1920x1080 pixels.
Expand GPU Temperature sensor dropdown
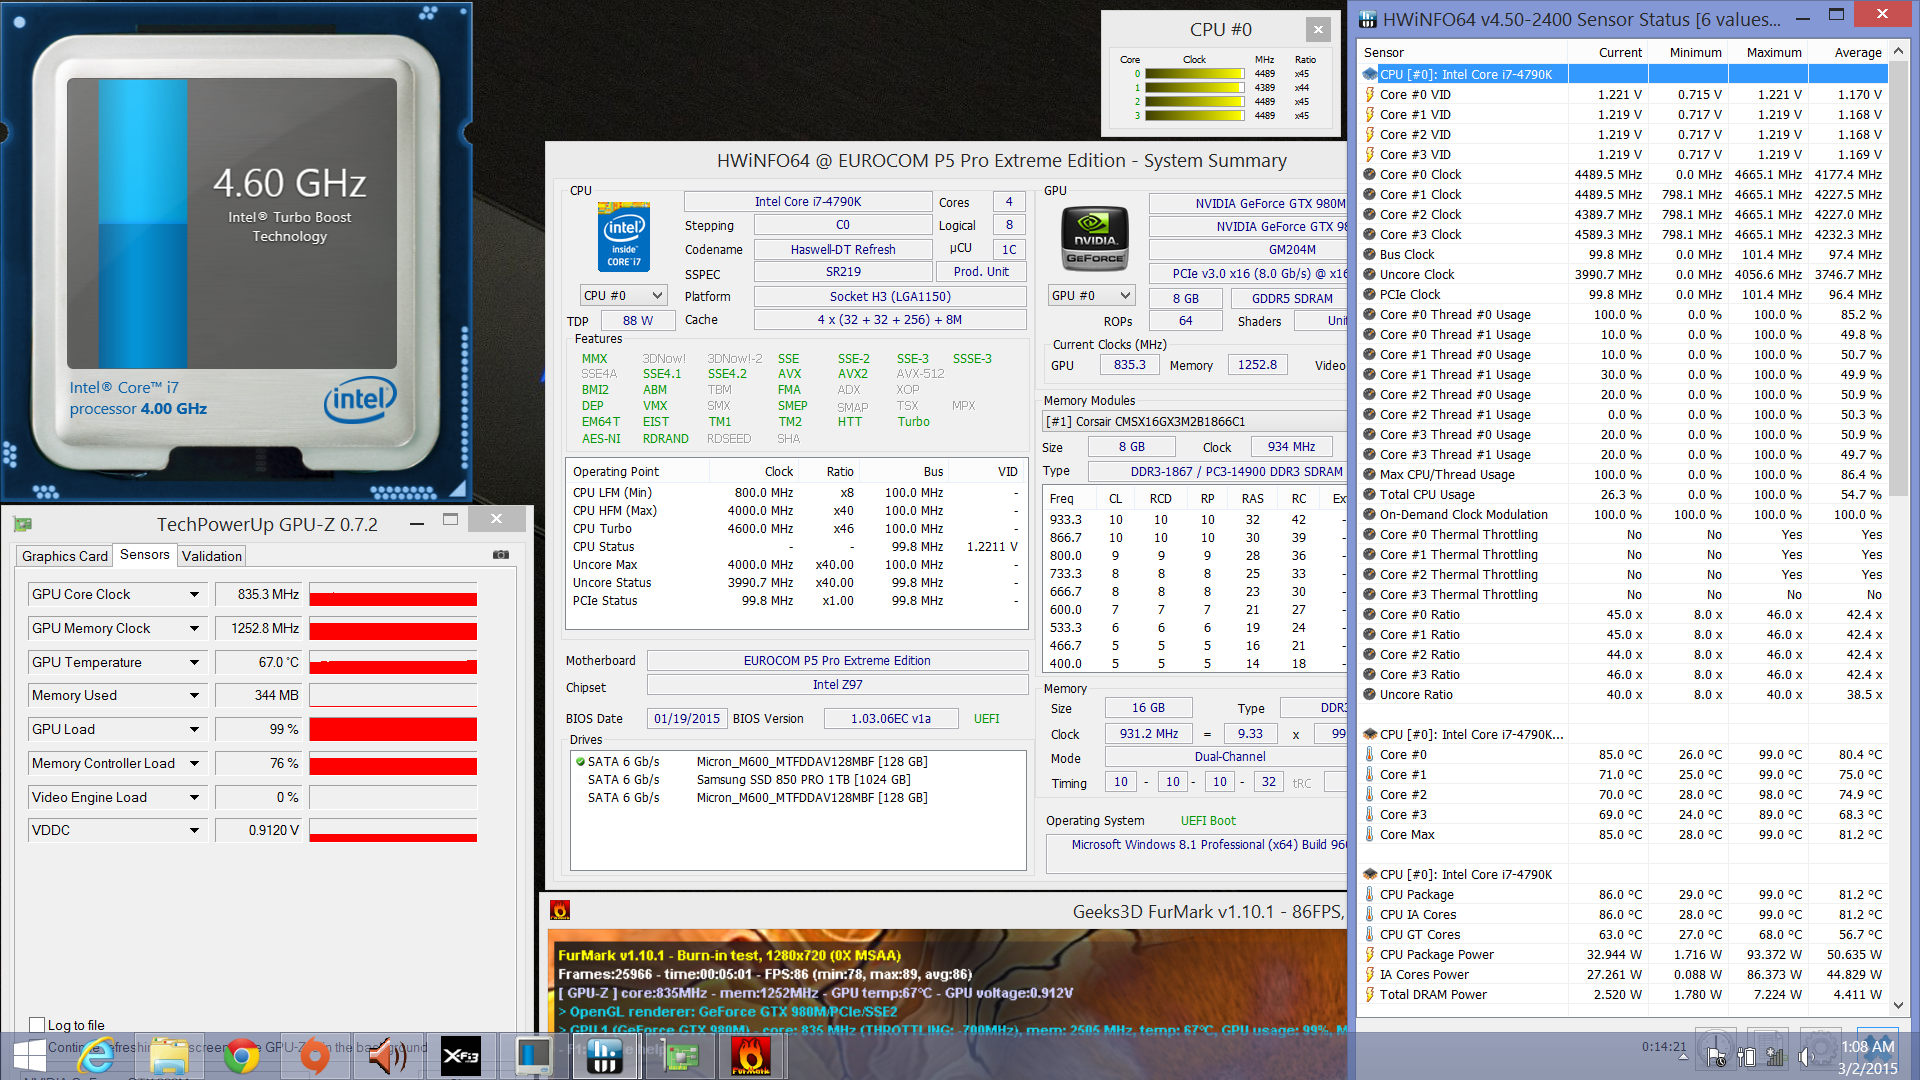click(194, 663)
